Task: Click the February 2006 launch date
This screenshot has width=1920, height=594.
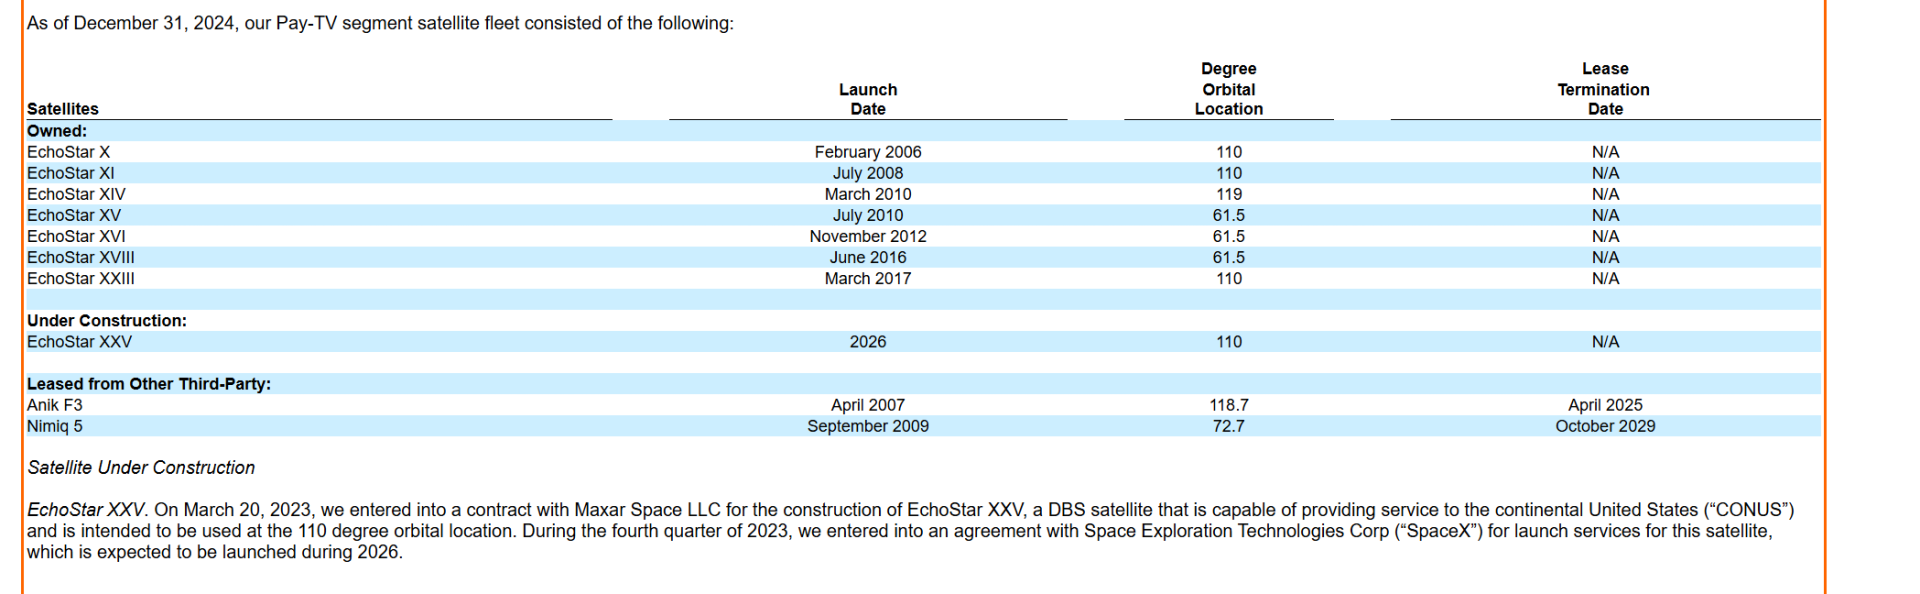Action: (x=867, y=152)
